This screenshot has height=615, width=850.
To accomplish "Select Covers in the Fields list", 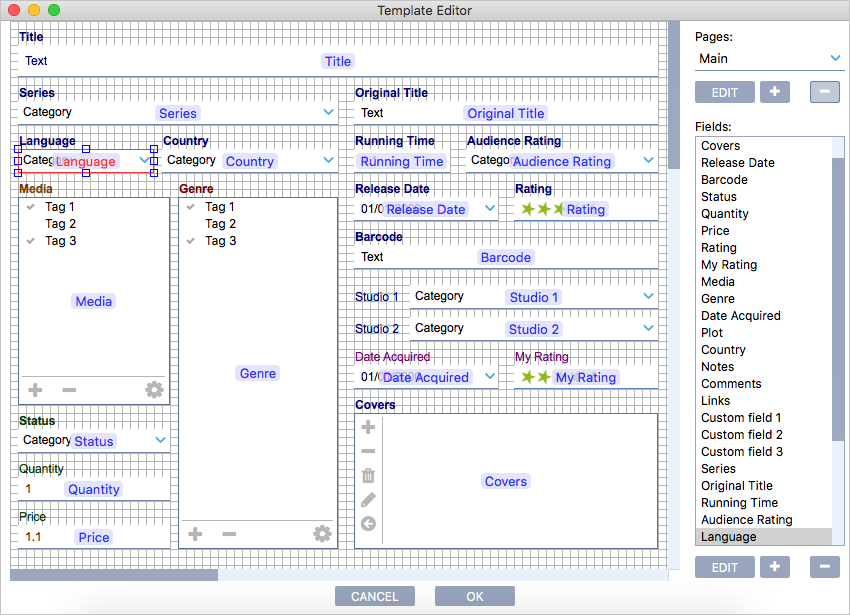I will [764, 146].
